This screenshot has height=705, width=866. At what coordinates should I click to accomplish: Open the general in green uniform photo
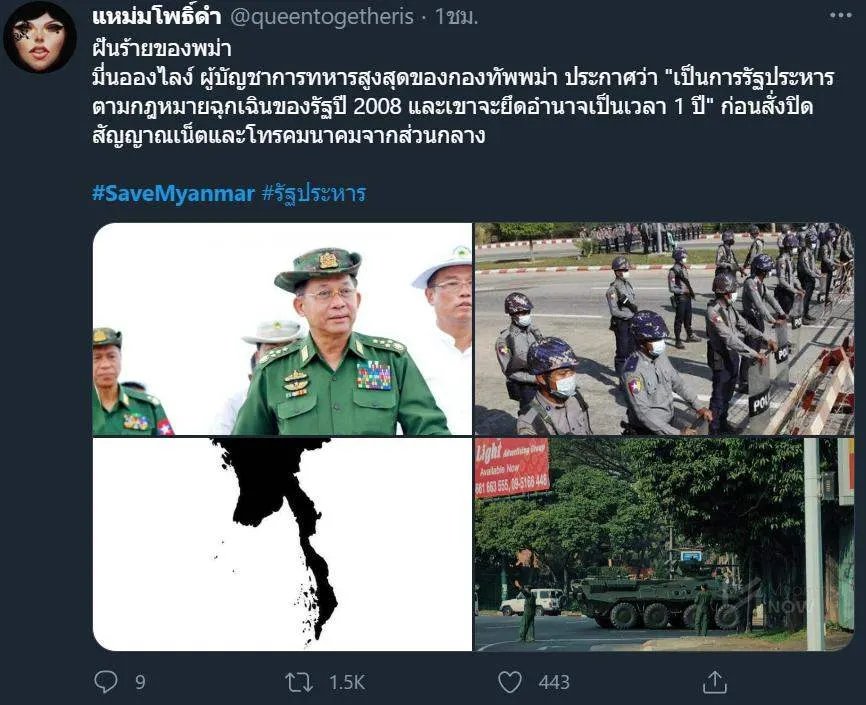(x=282, y=329)
